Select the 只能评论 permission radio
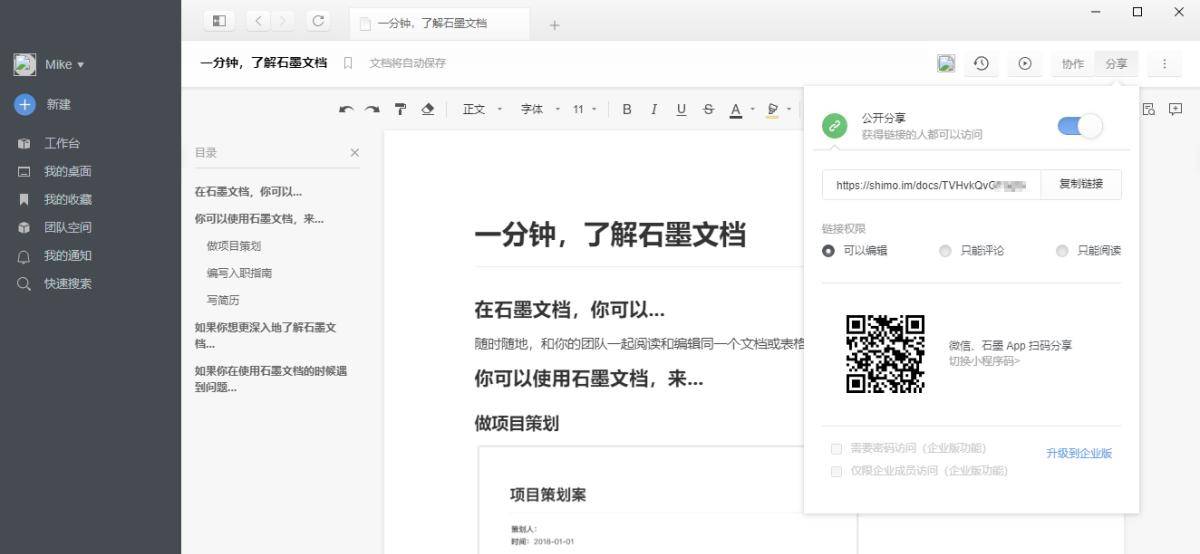 (x=945, y=251)
